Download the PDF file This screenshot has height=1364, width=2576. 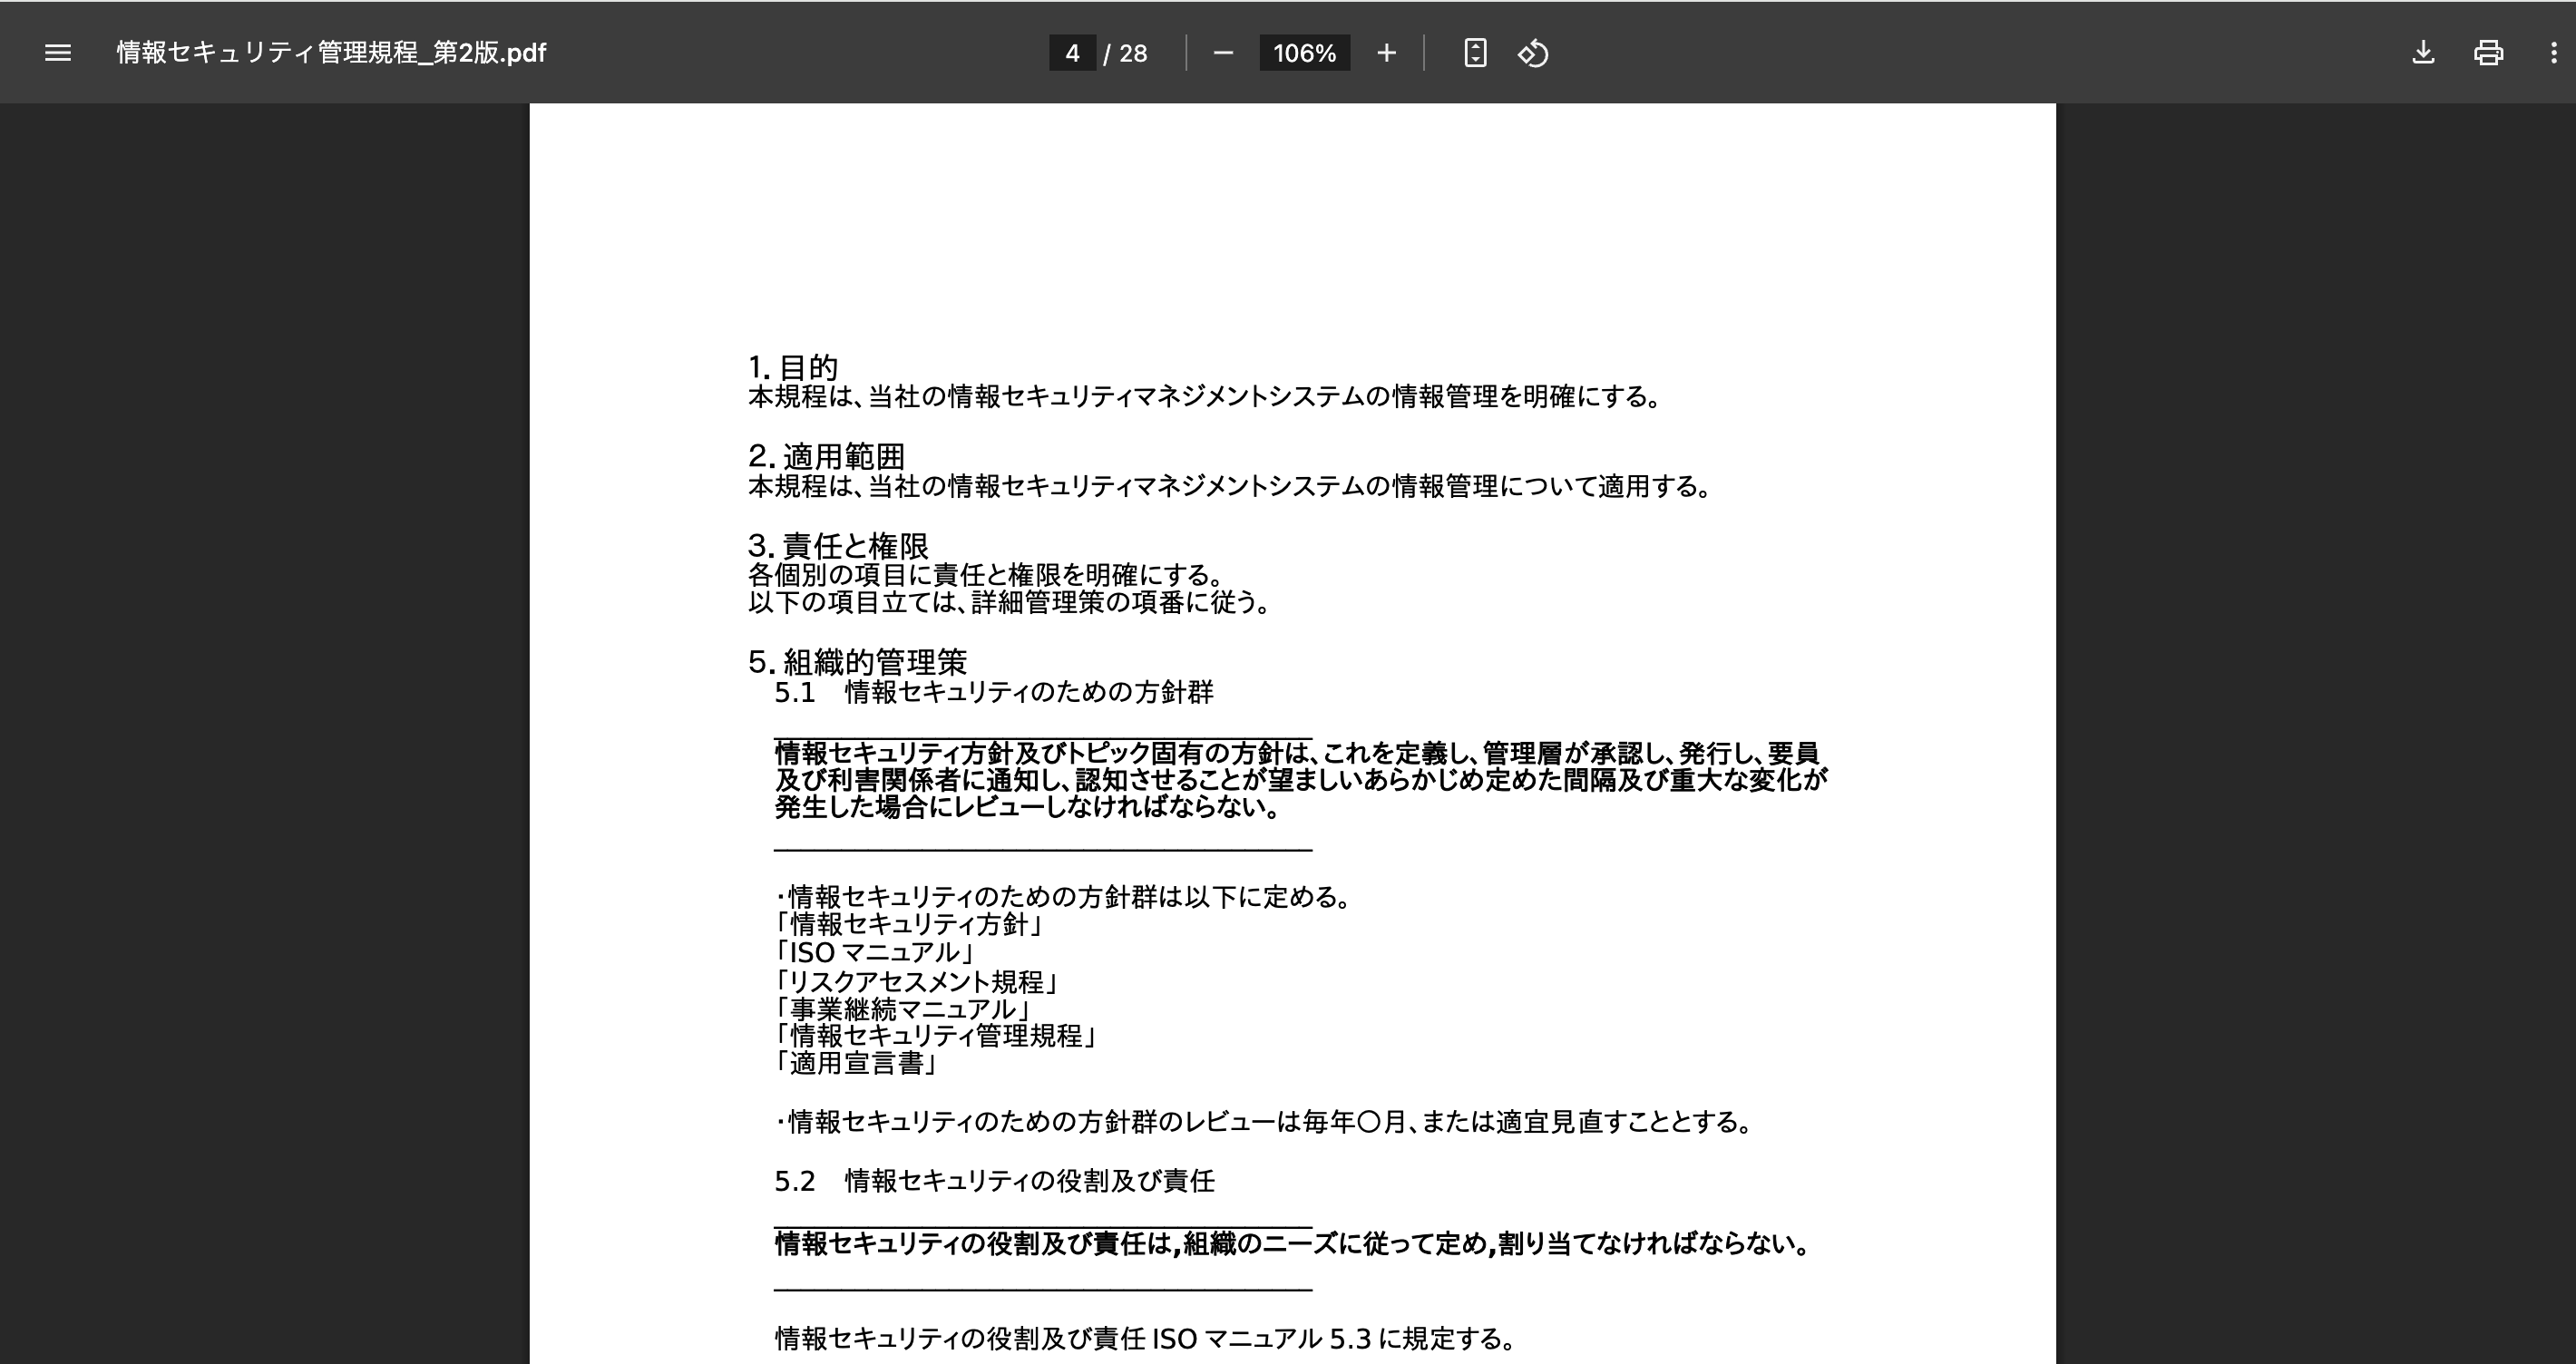(x=2423, y=53)
